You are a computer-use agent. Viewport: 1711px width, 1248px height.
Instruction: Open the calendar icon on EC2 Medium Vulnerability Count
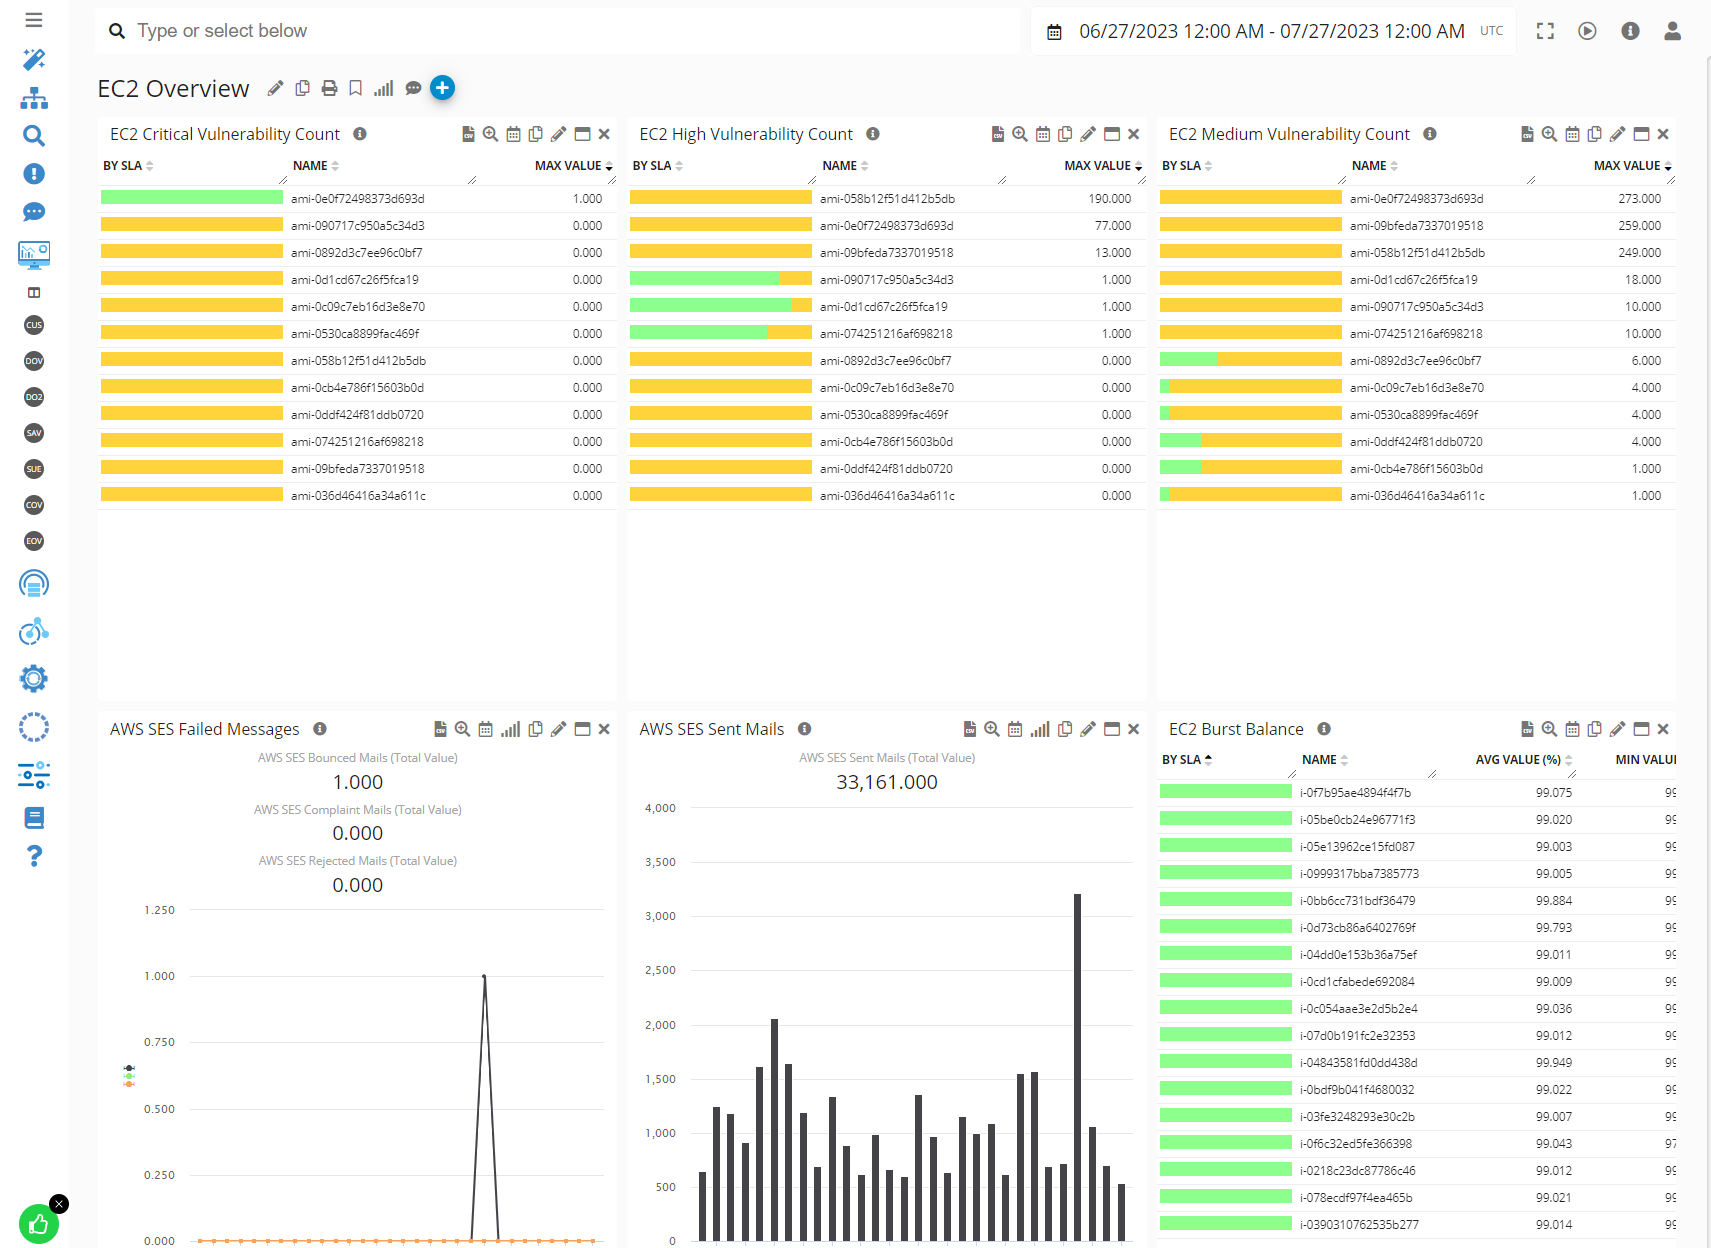point(1572,134)
